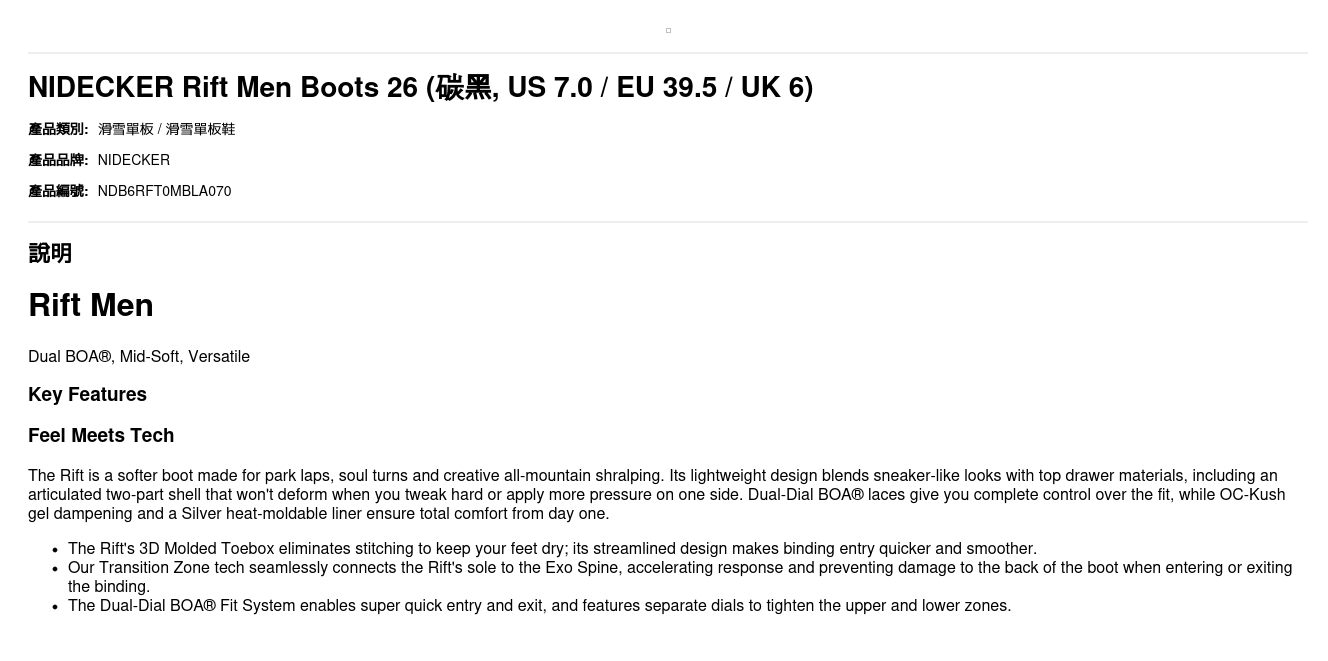Click the Key Features heading
Image resolution: width=1328 pixels, height=661 pixels.
87,395
